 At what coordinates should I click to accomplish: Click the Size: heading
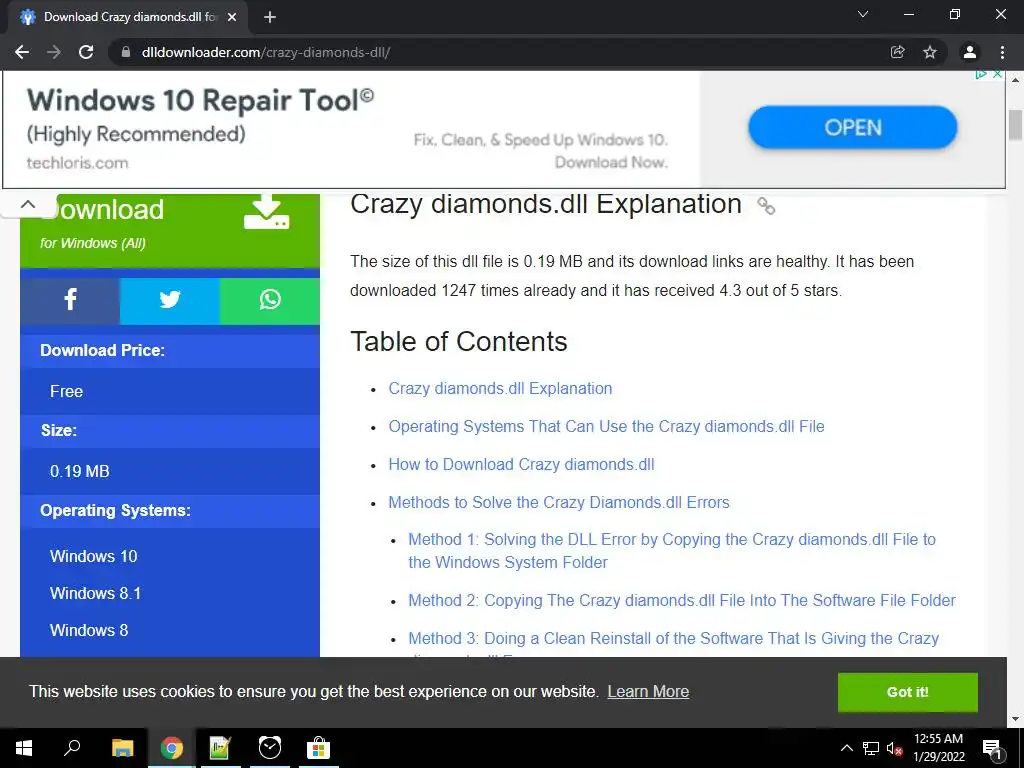click(x=59, y=430)
